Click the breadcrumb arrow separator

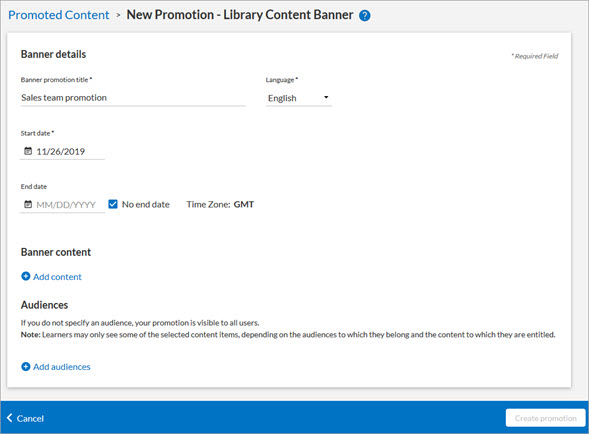click(118, 15)
